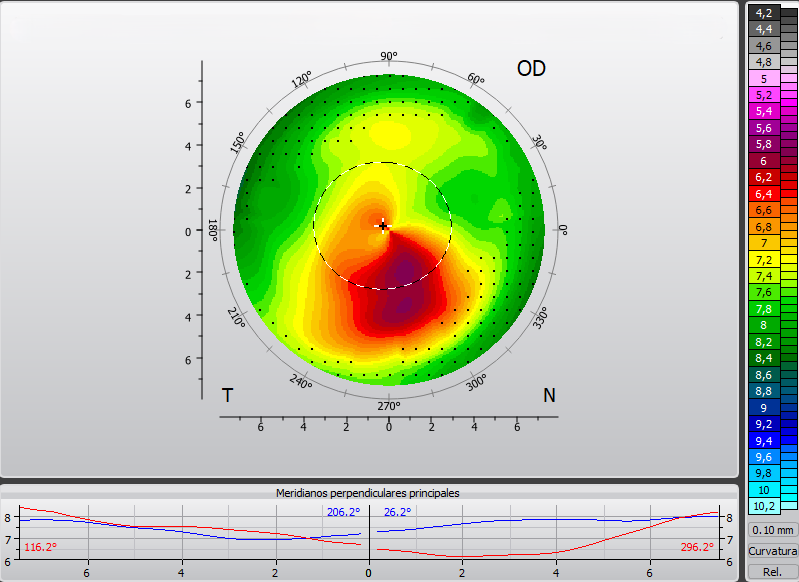Choose the dark red 6 swatch
Image resolution: width=799 pixels, height=582 pixels.
[x=764, y=161]
